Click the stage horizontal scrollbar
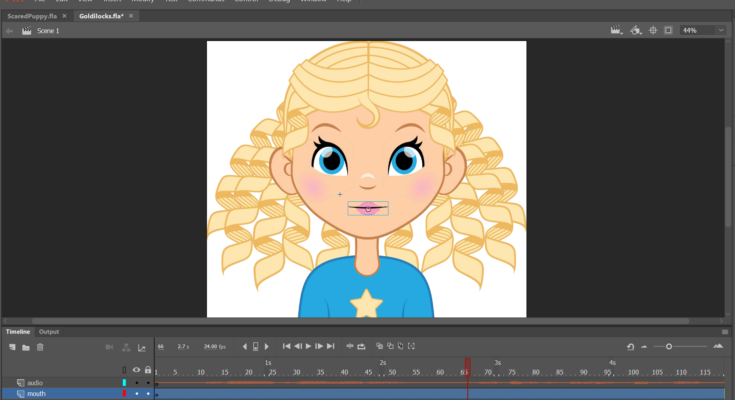The height and width of the screenshot is (400, 735). pos(361,321)
